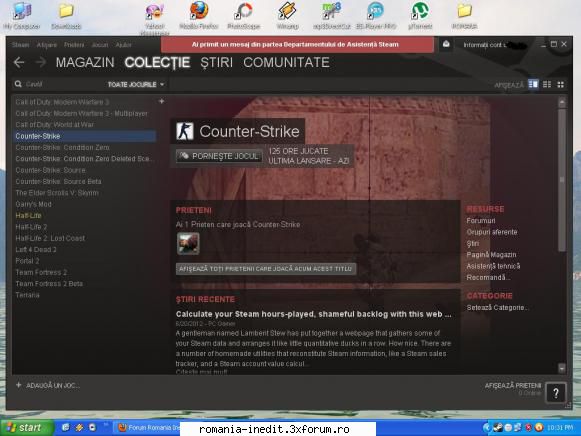Click Setează Categorie link

click(x=497, y=307)
